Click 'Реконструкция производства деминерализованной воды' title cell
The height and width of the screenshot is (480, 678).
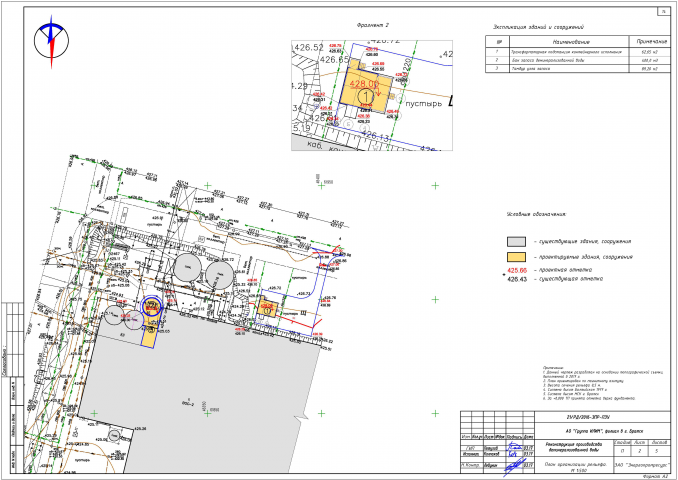point(574,447)
